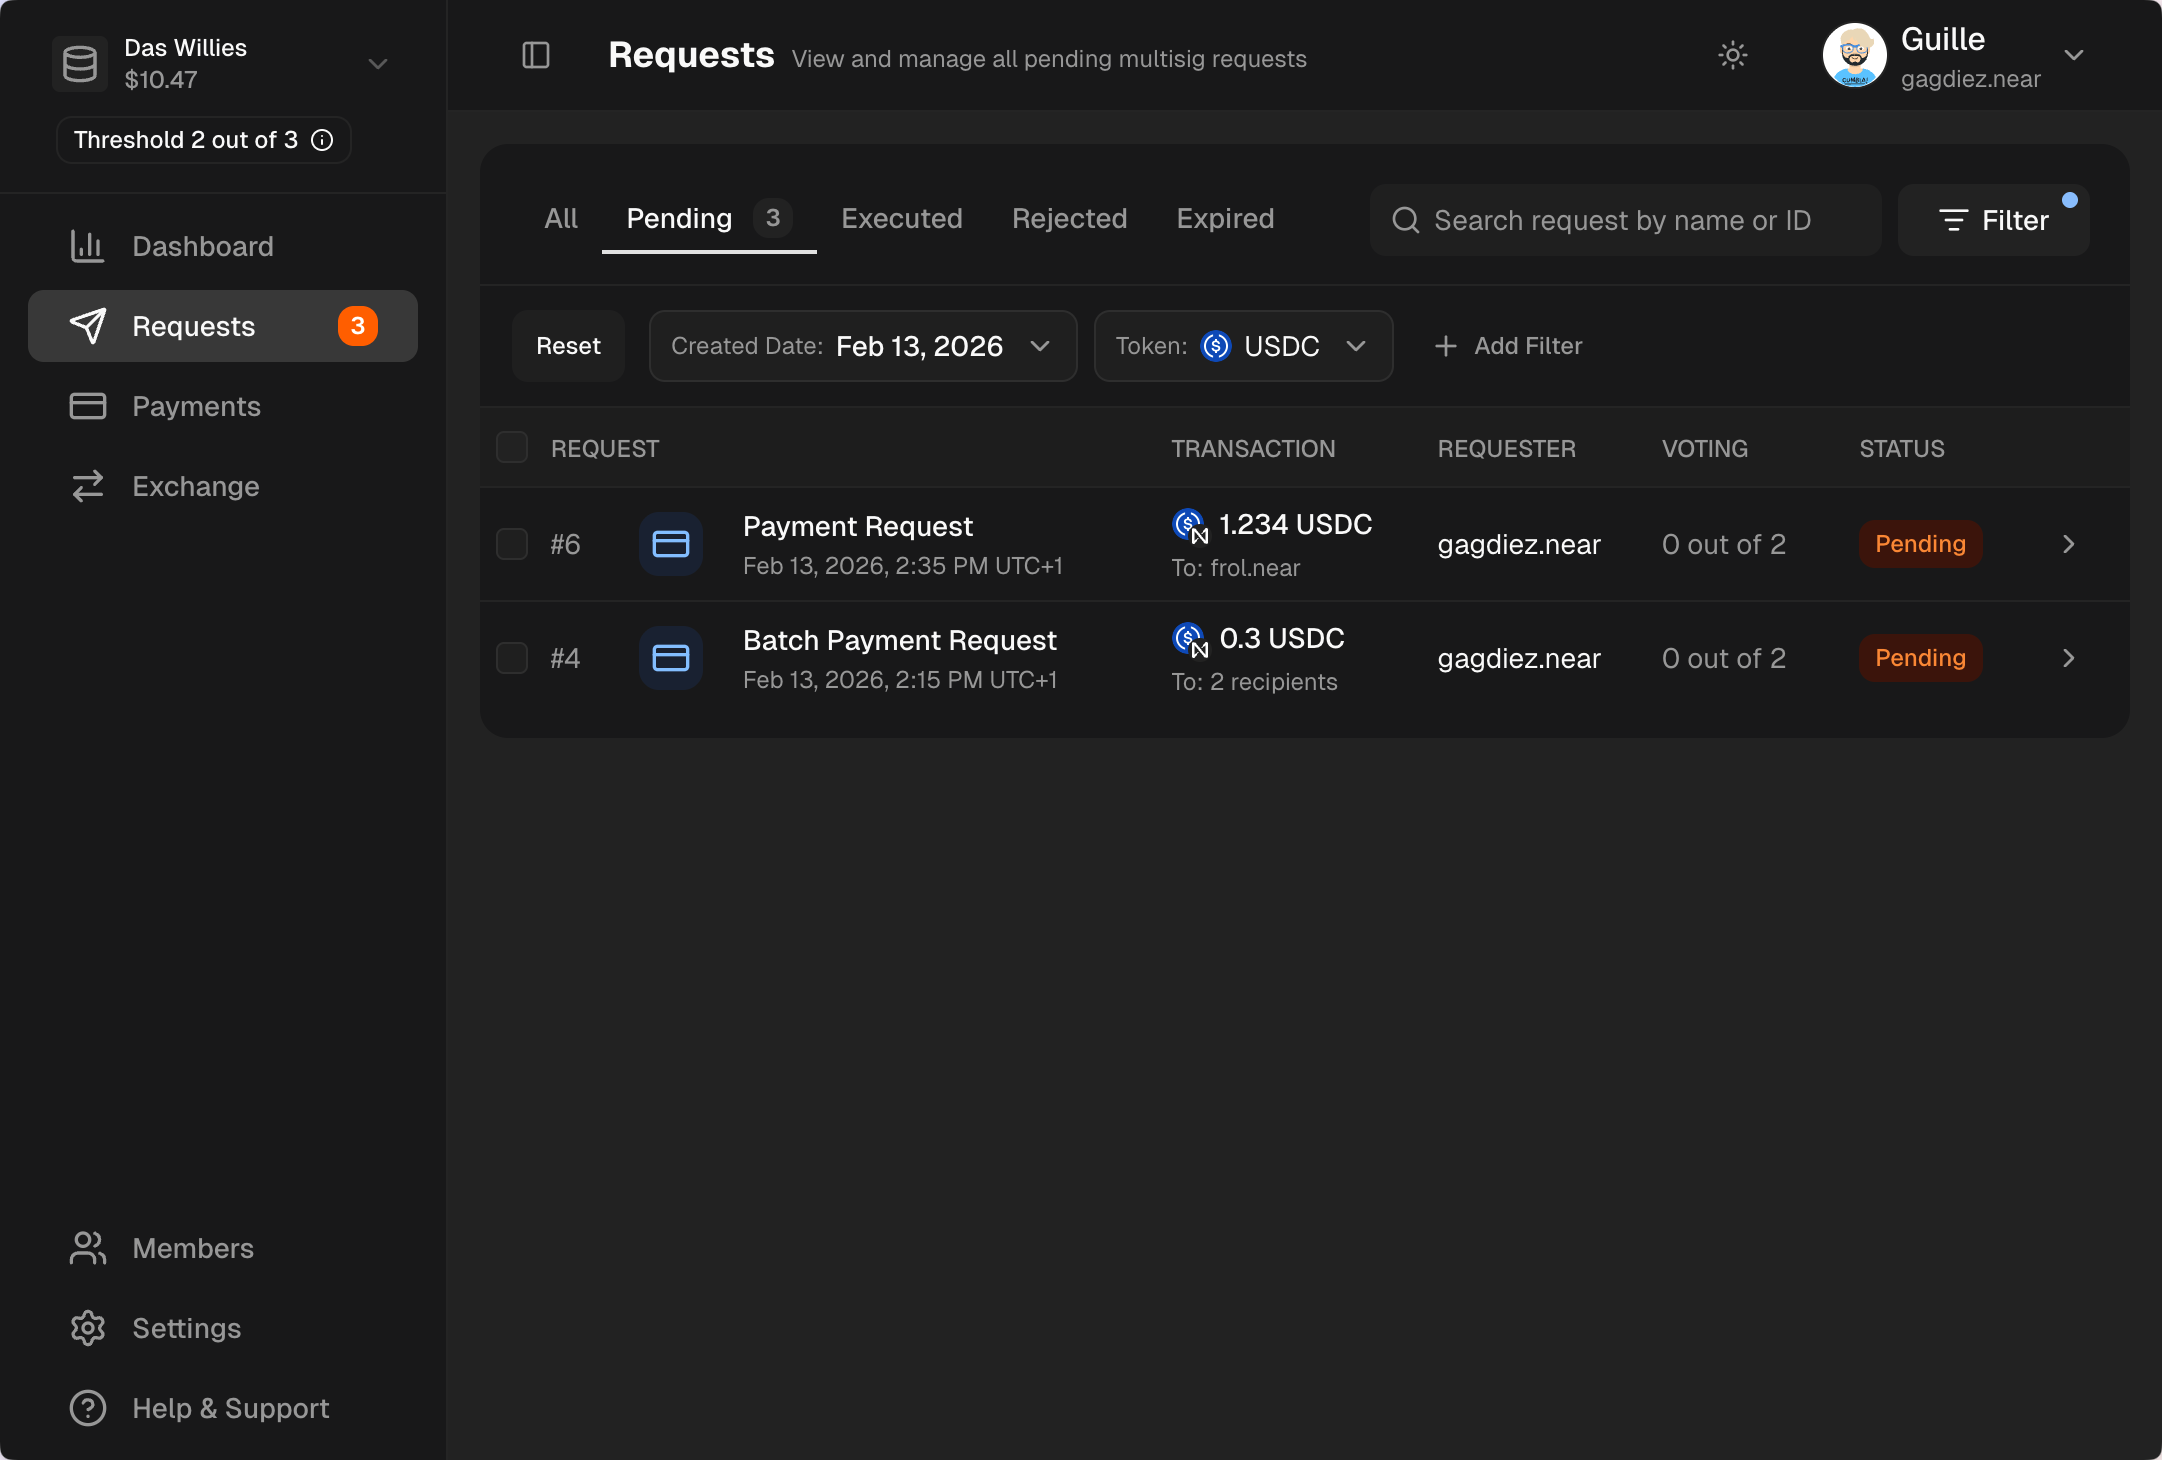Image resolution: width=2162 pixels, height=1460 pixels.
Task: Toggle the sidebar collapse icon
Action: click(x=536, y=55)
